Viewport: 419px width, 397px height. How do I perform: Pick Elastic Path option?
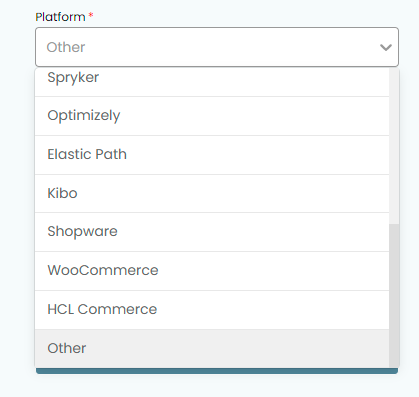212,155
